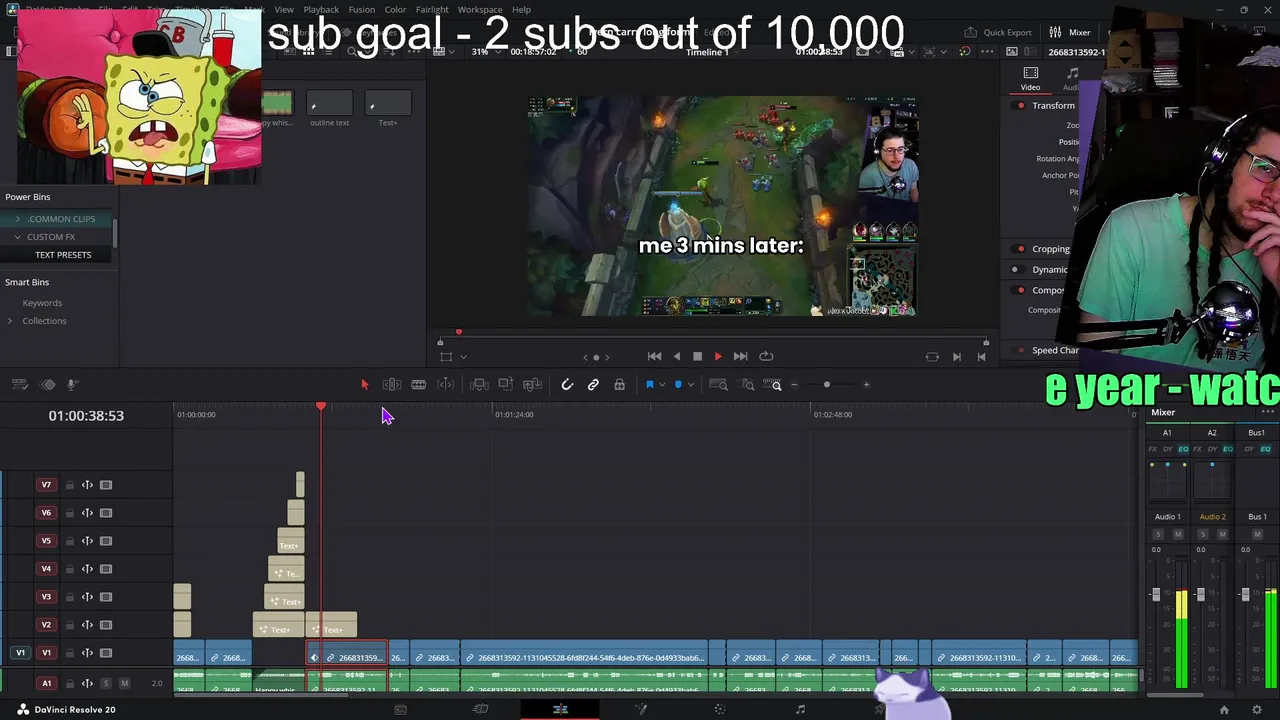
Task: Expand the Cropping inspector section
Action: tap(1050, 249)
